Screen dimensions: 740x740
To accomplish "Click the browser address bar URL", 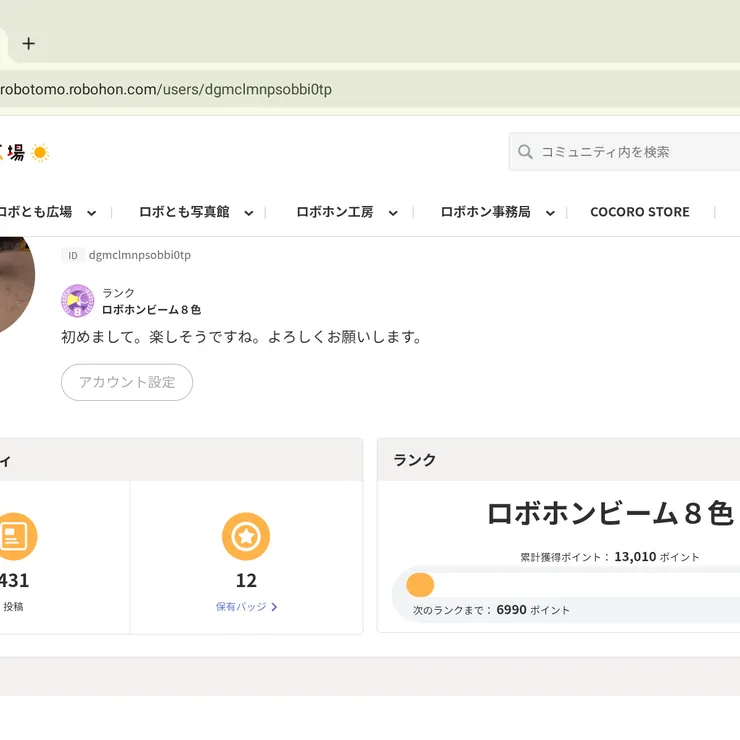I will [x=166, y=89].
